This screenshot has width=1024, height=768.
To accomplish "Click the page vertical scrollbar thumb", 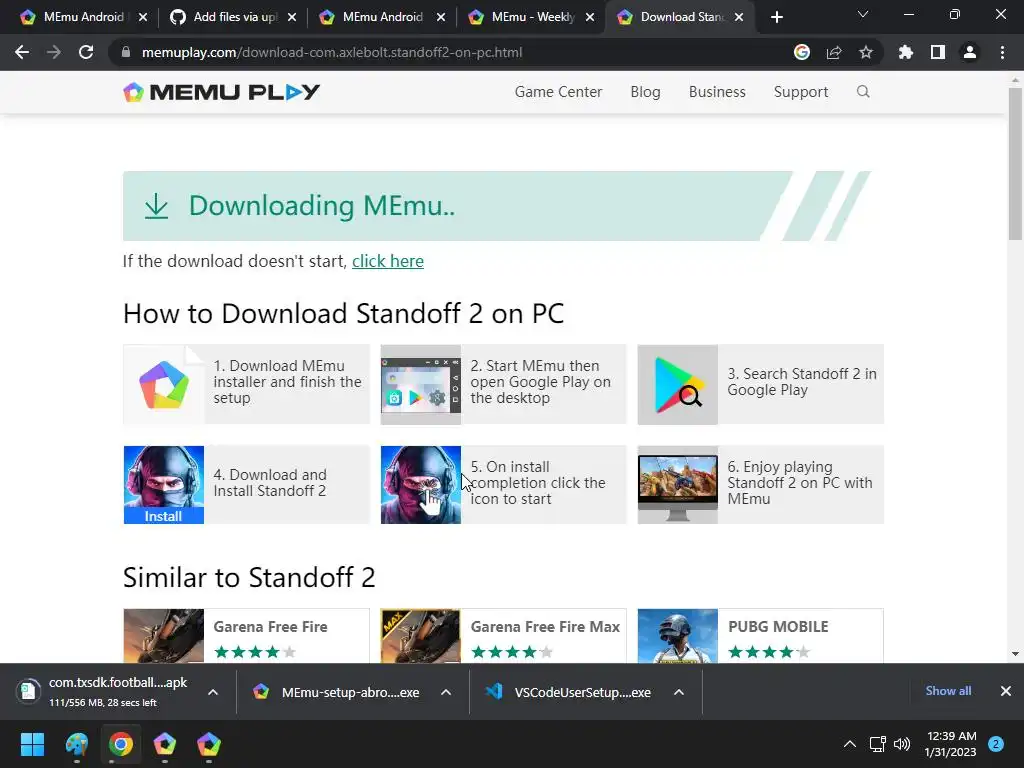I will tap(1015, 163).
